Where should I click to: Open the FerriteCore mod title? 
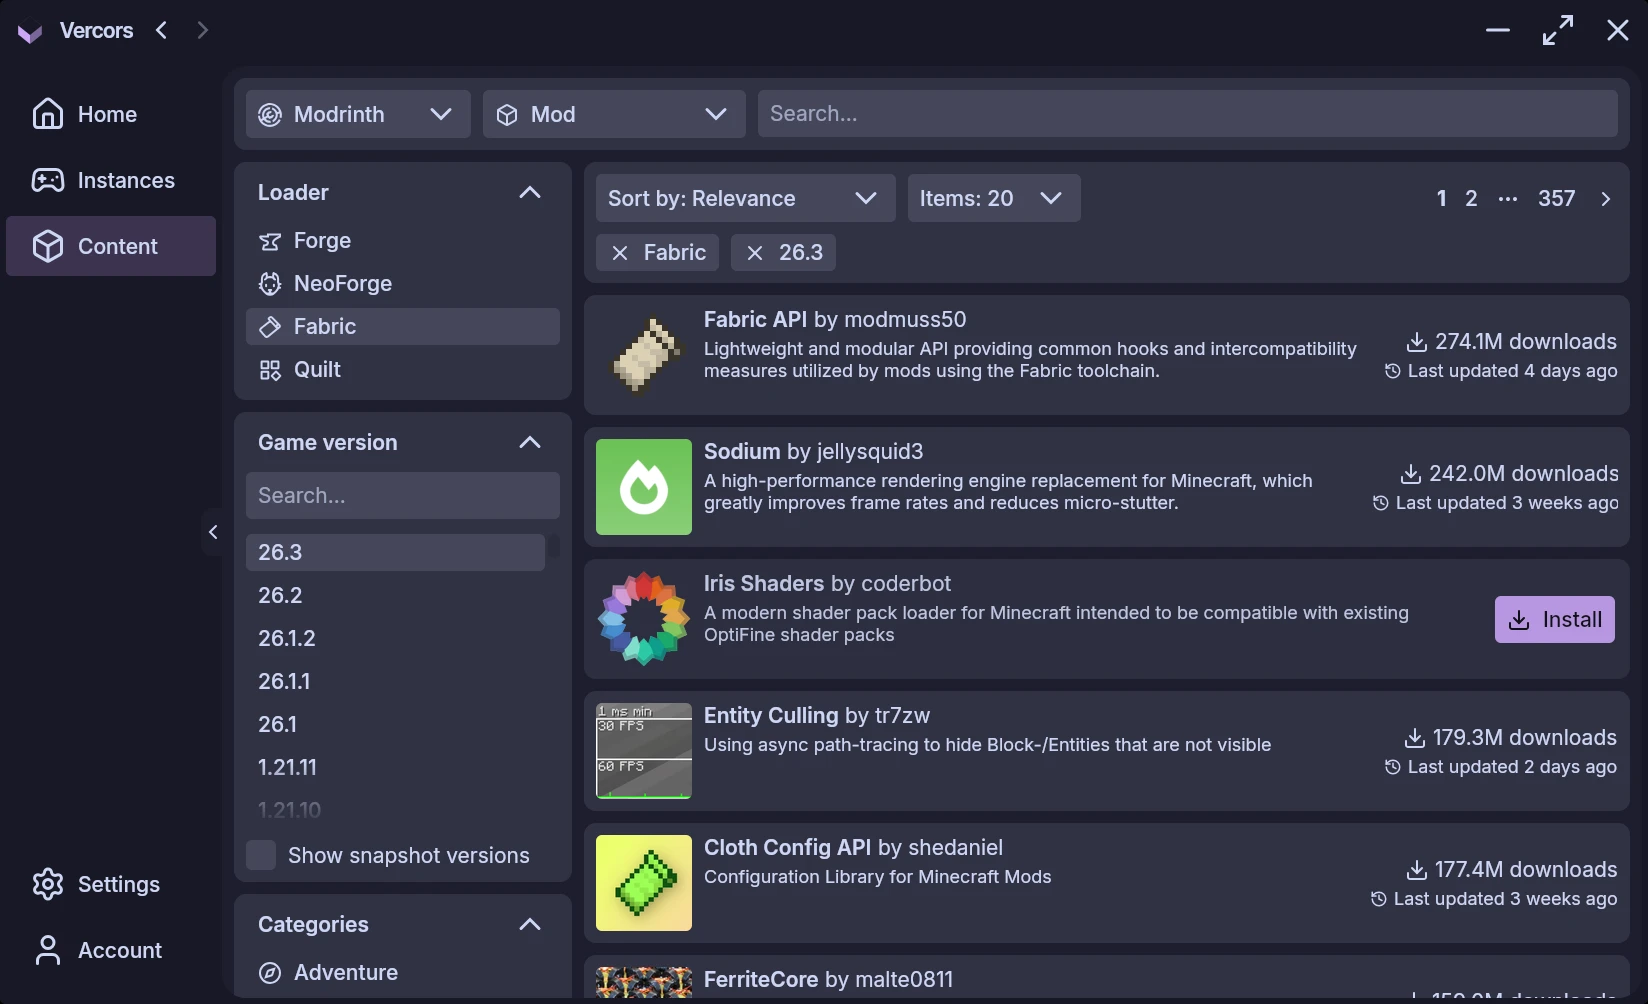coord(761,979)
